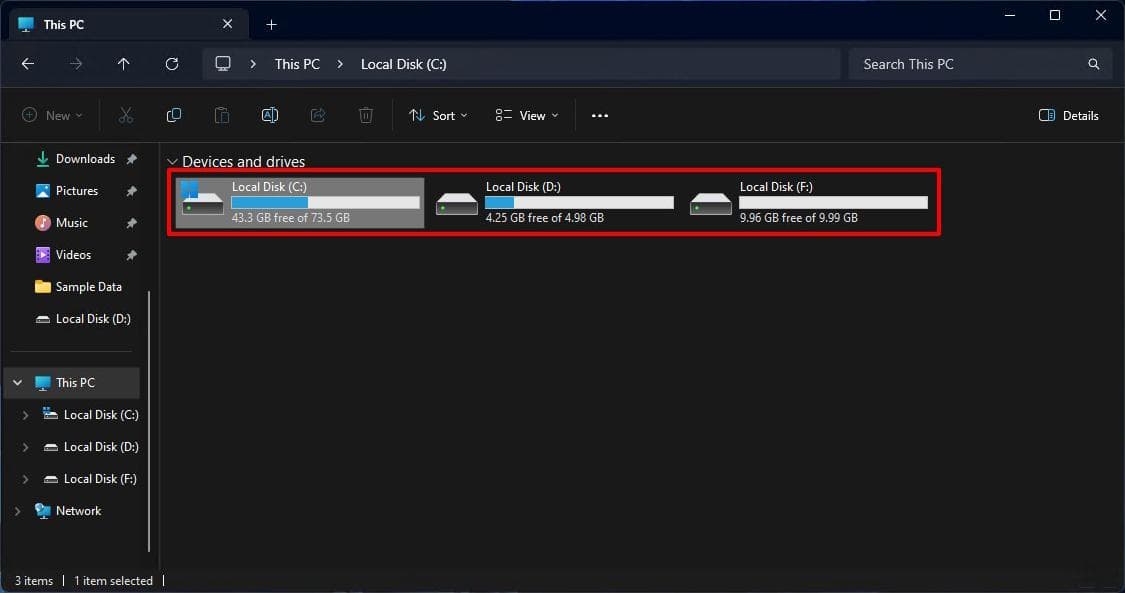Viewport: 1125px width, 593px height.
Task: Unpin Pictures using its pin icon
Action: pyautogui.click(x=131, y=191)
